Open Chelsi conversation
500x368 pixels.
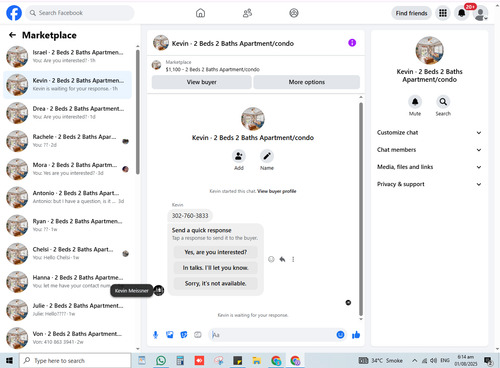pyautogui.click(x=67, y=253)
